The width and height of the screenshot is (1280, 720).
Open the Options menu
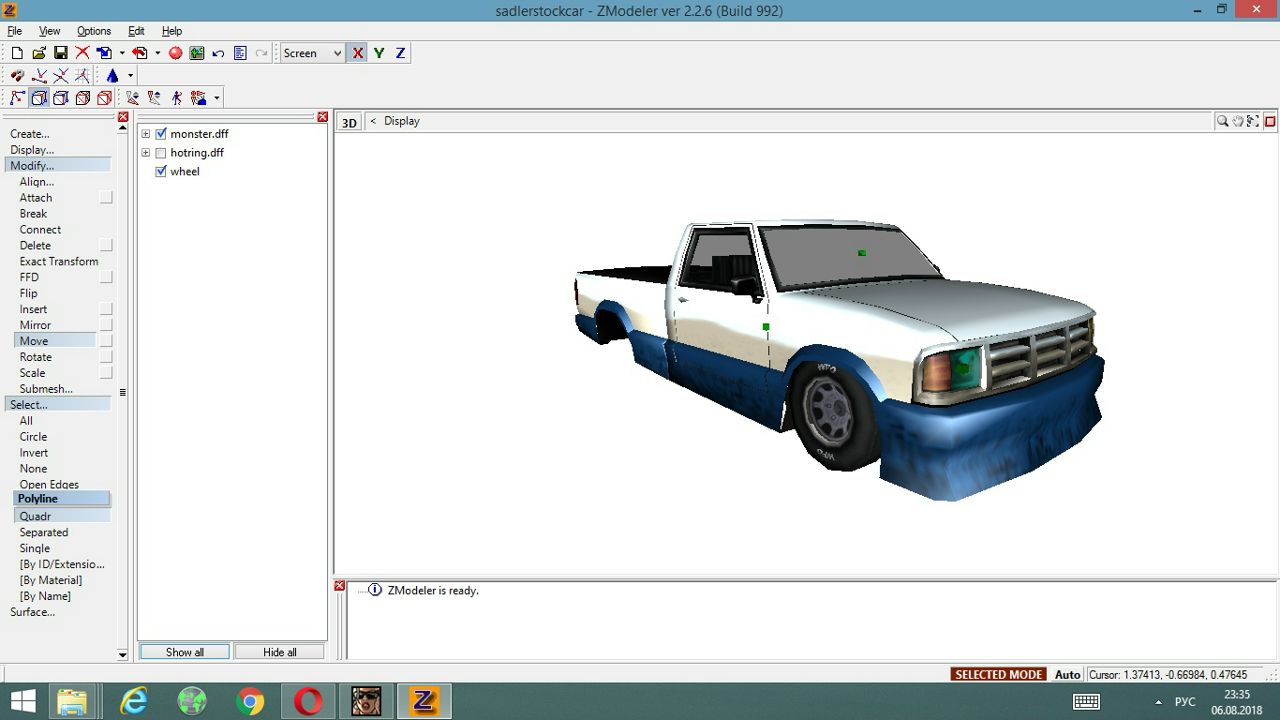94,31
